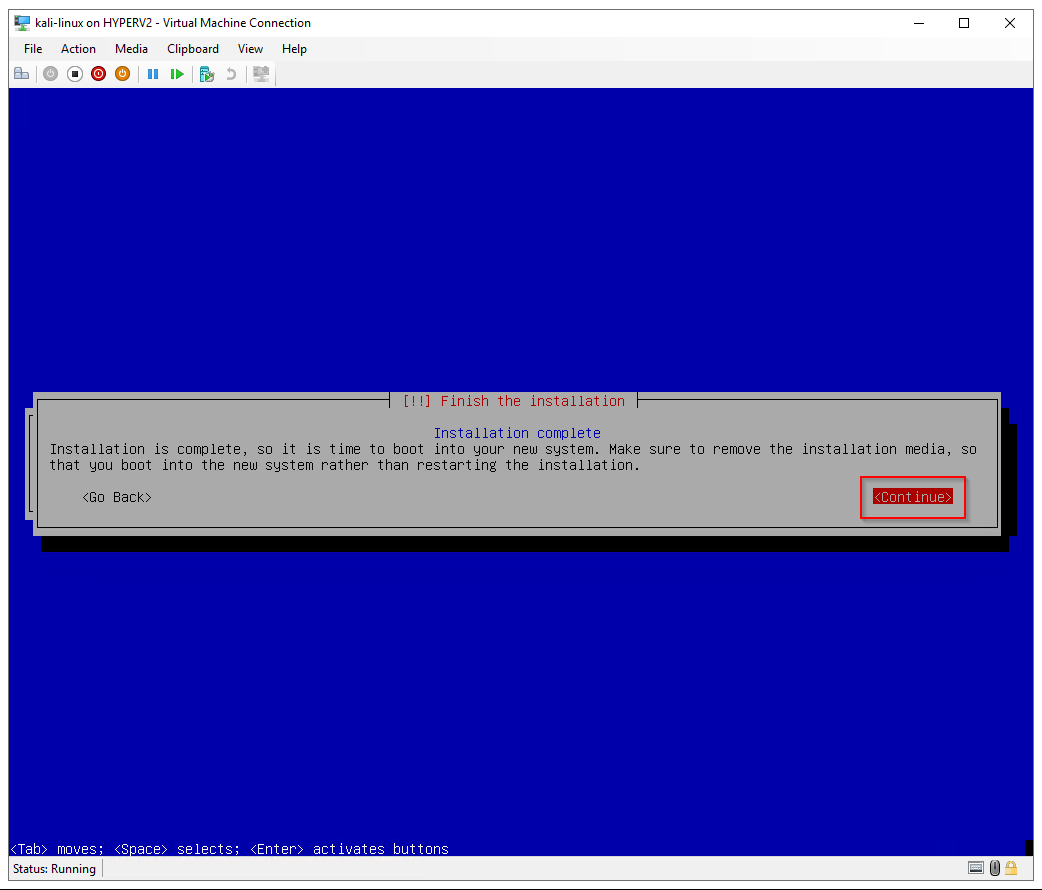Click the Enhanced Session toolbar icon
Screen dimensions: 1042x890
coord(261,74)
